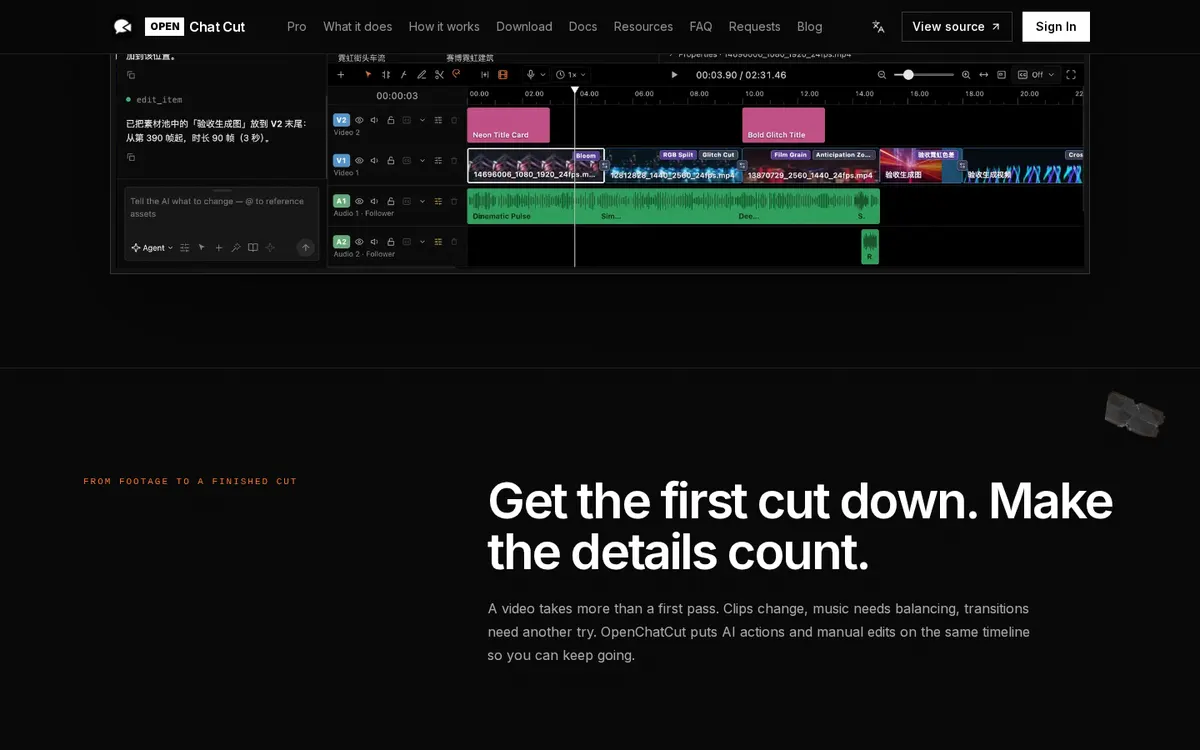Viewport: 1200px width, 750px height.
Task: Open Docs from the header
Action: click(x=583, y=27)
